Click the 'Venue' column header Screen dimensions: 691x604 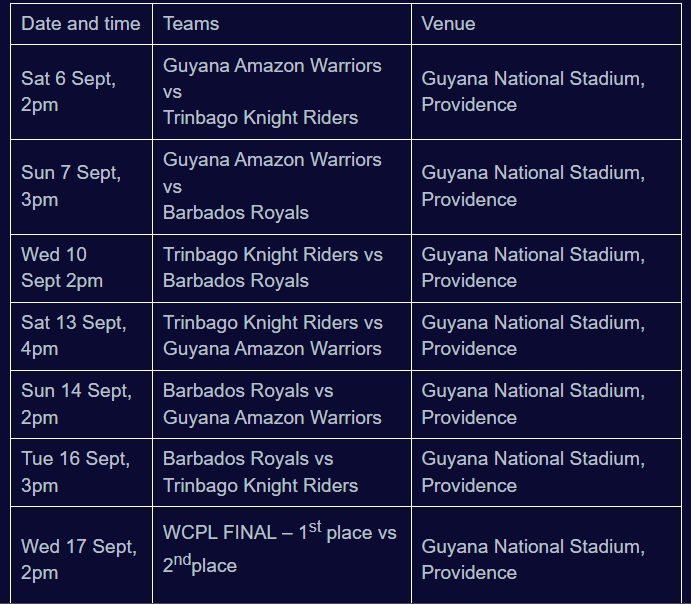click(546, 24)
